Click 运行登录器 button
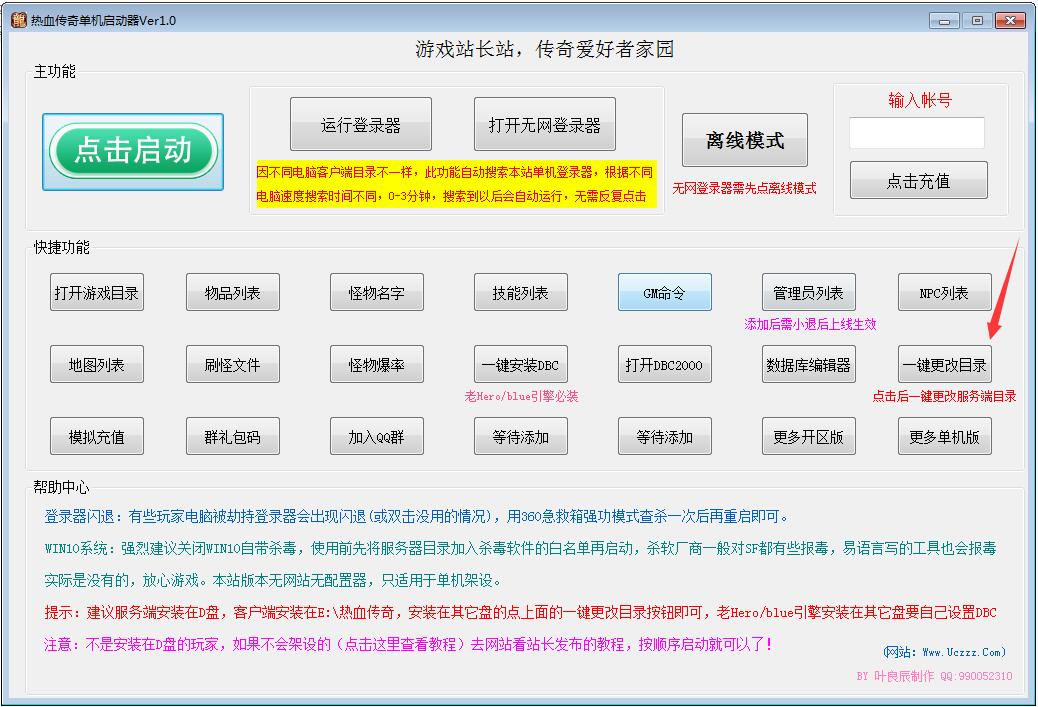Screen dimensions: 1038x707 (361, 124)
